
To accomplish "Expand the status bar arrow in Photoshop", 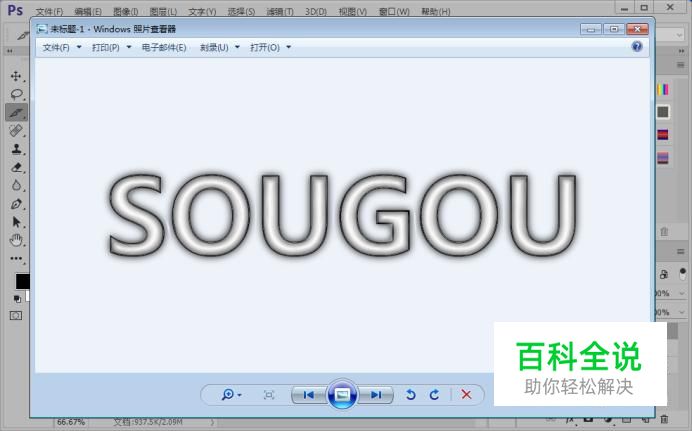I will [x=213, y=422].
